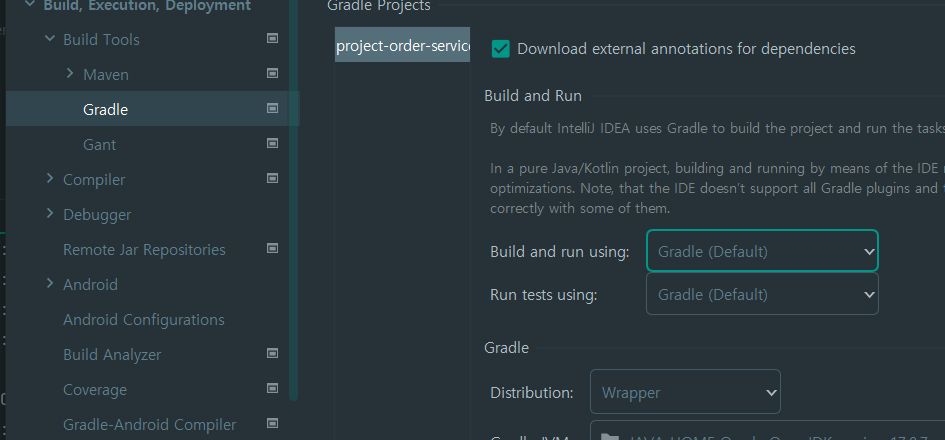Screen dimensions: 945x440
Task: Click the Build and Run section heading
Action: point(533,96)
